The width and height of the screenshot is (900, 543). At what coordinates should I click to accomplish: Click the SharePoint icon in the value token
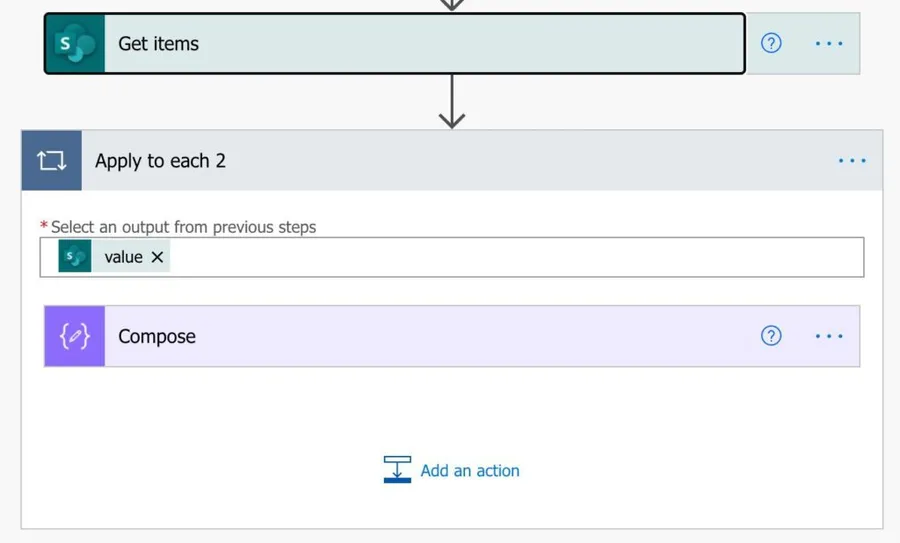pos(75,257)
